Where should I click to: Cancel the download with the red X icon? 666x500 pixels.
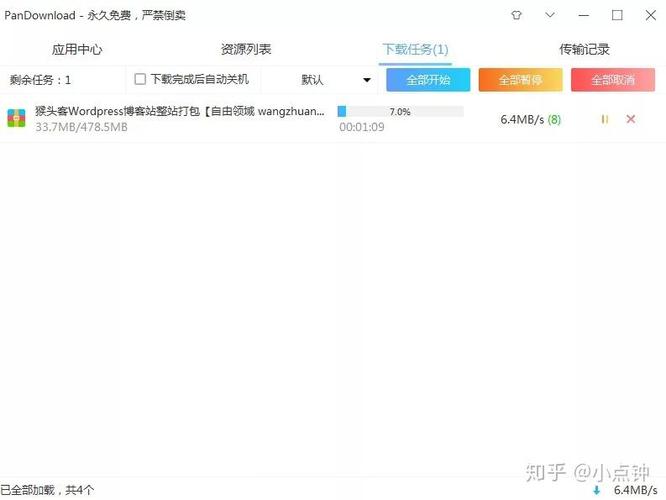(x=630, y=119)
